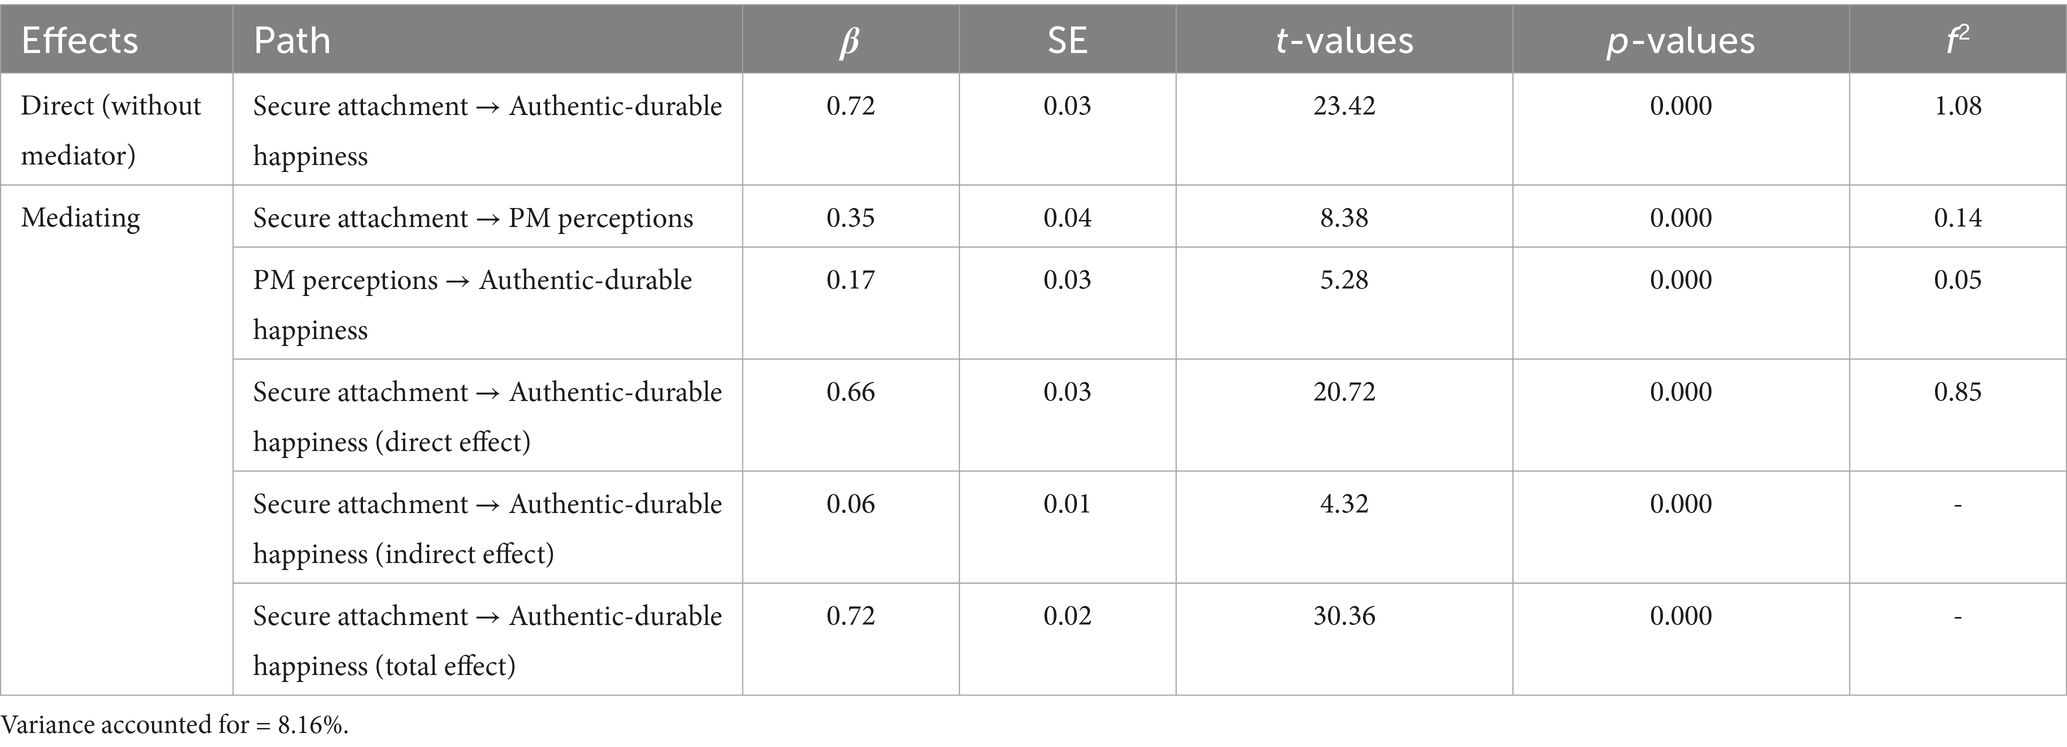Click the "Variance accounted for = 8.16%" footnote
Screen dimensions: 2067x747
(175, 725)
